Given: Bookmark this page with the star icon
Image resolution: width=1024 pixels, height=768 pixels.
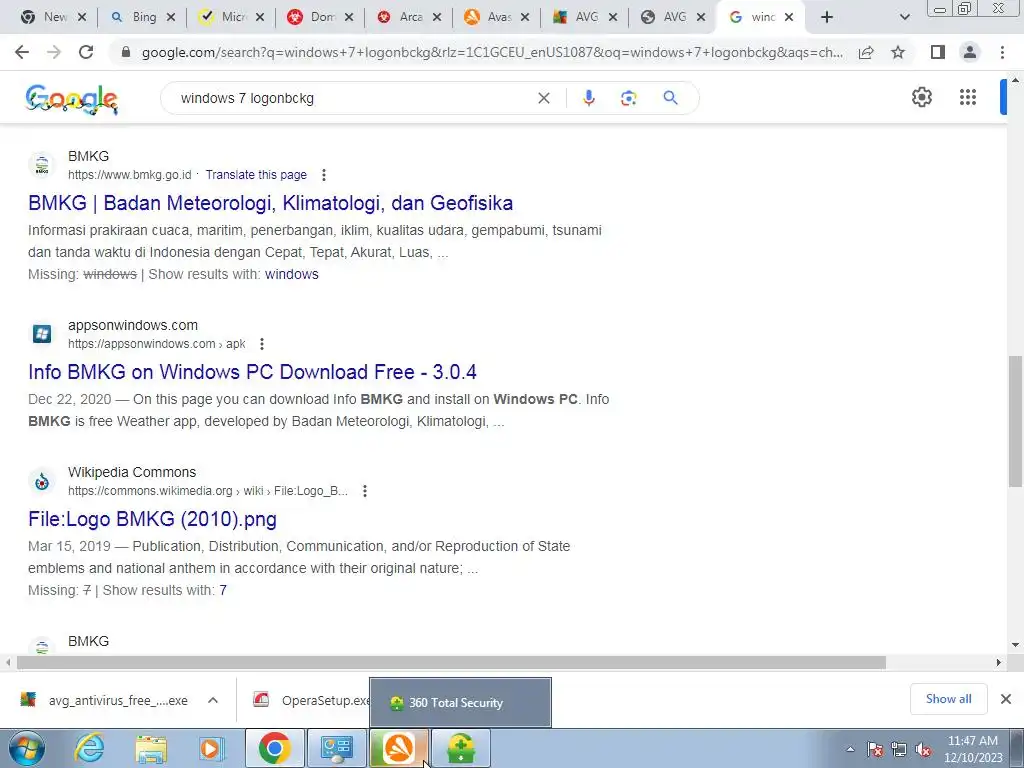Looking at the screenshot, I should coord(898,52).
